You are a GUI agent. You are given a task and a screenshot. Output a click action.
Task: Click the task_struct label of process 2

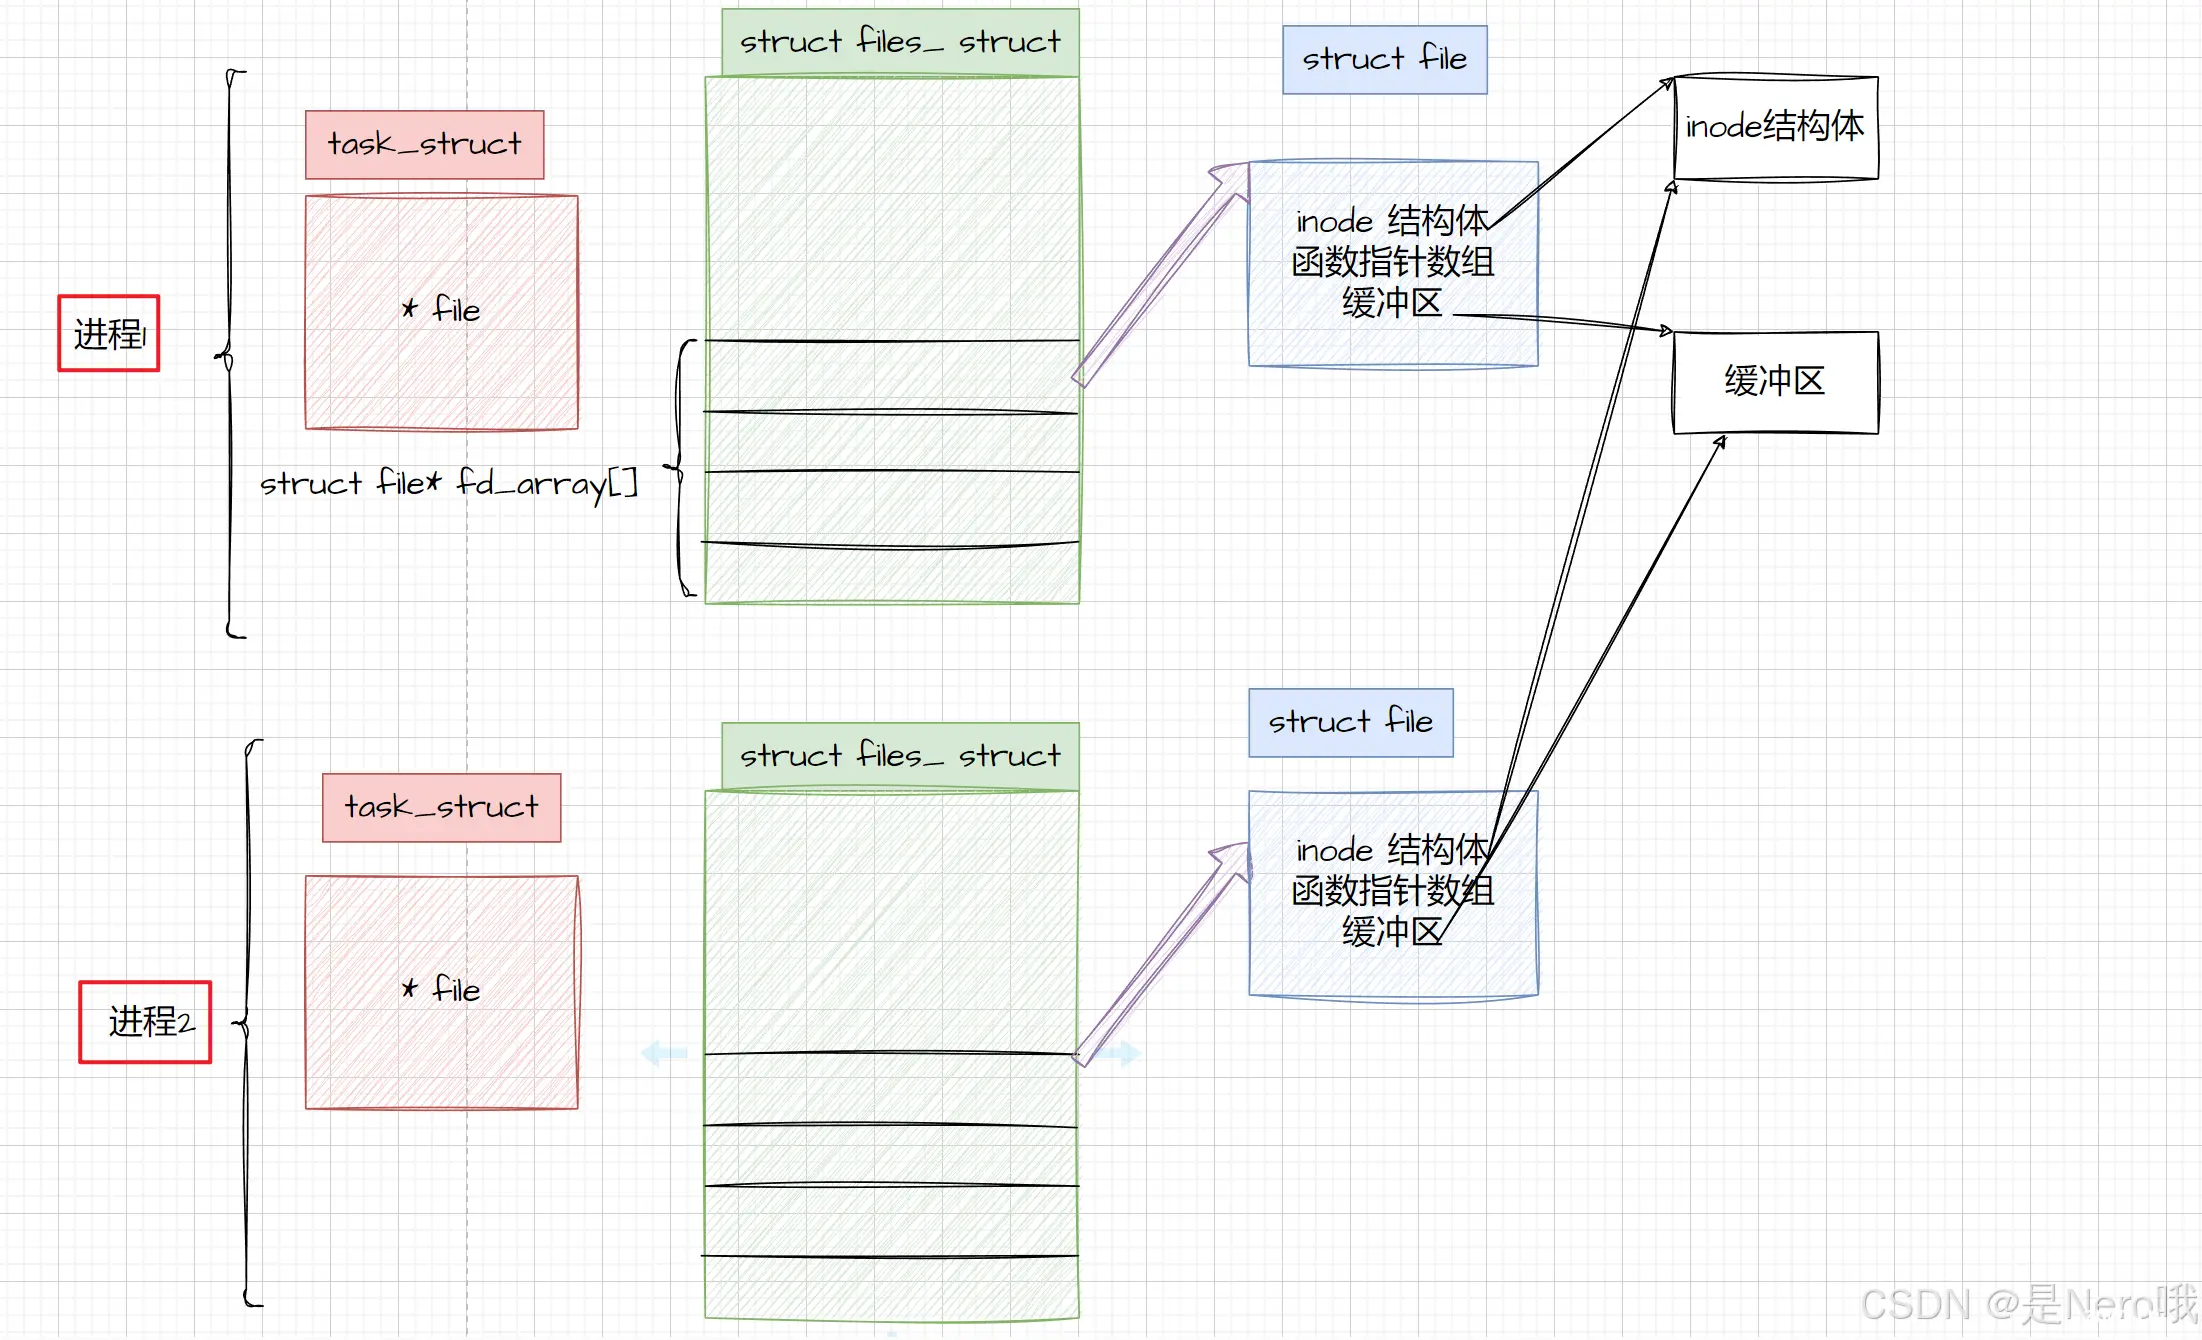[442, 807]
